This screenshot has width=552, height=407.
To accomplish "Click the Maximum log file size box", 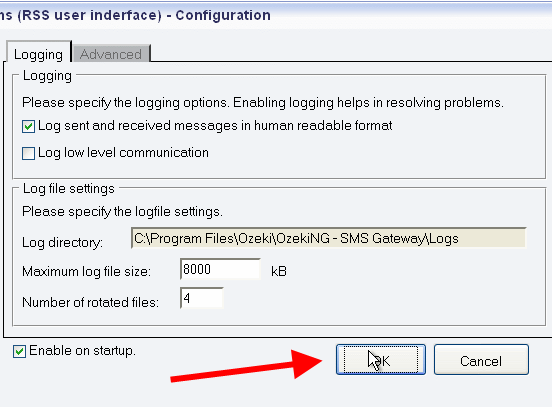I will pos(220,269).
